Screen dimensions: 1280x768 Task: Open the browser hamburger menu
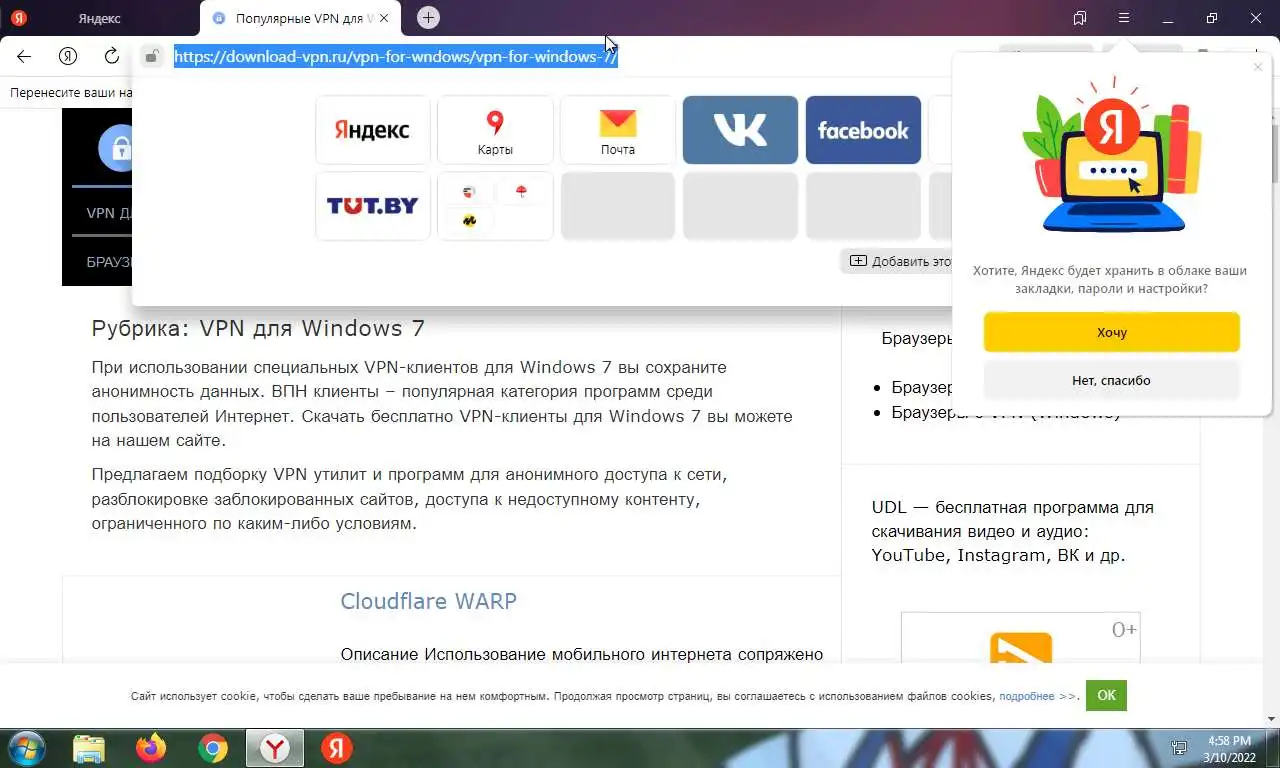[1124, 18]
